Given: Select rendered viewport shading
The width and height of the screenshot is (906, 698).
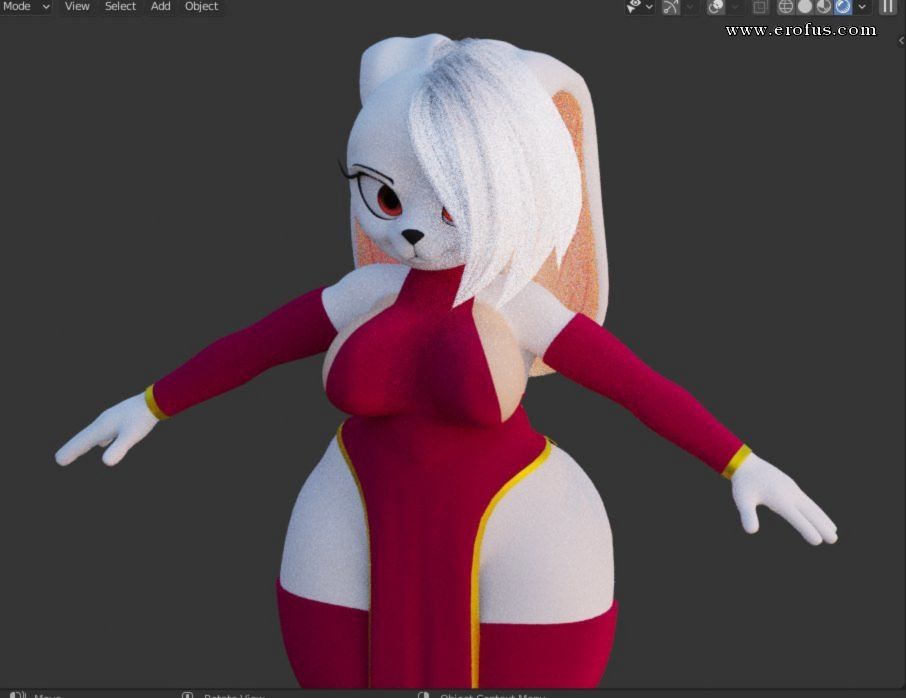Looking at the screenshot, I should click(843, 7).
